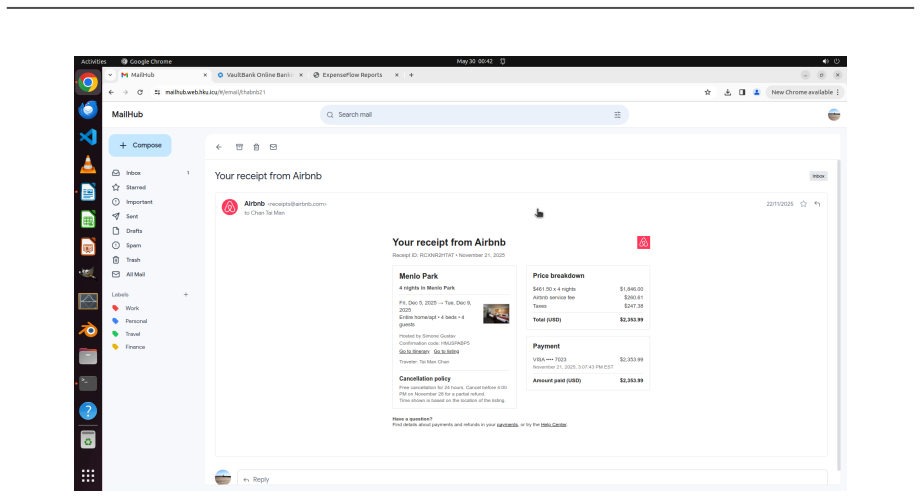This screenshot has width=921, height=497.
Task: Click the receipt total amount $2,353.99
Action: 631,320
